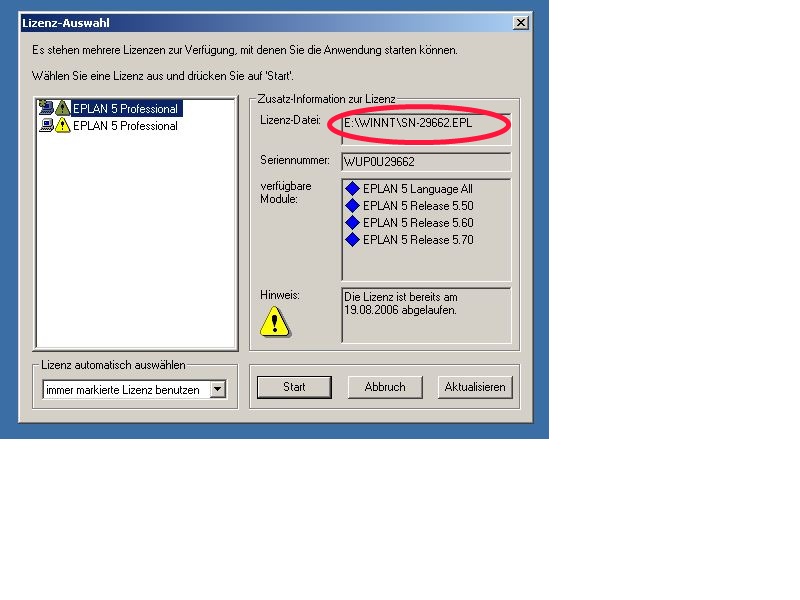Click the 'verfügbare Module:' label
Viewport: 800px width, 600px height.
tap(286, 192)
